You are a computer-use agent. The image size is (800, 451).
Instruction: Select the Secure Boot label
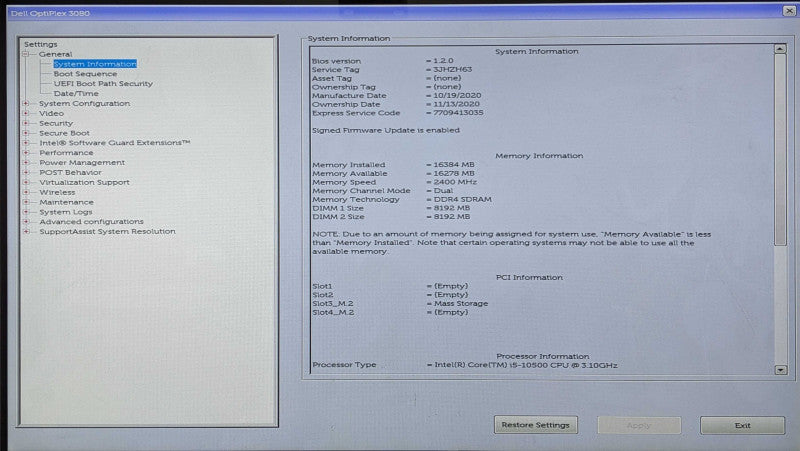point(64,133)
